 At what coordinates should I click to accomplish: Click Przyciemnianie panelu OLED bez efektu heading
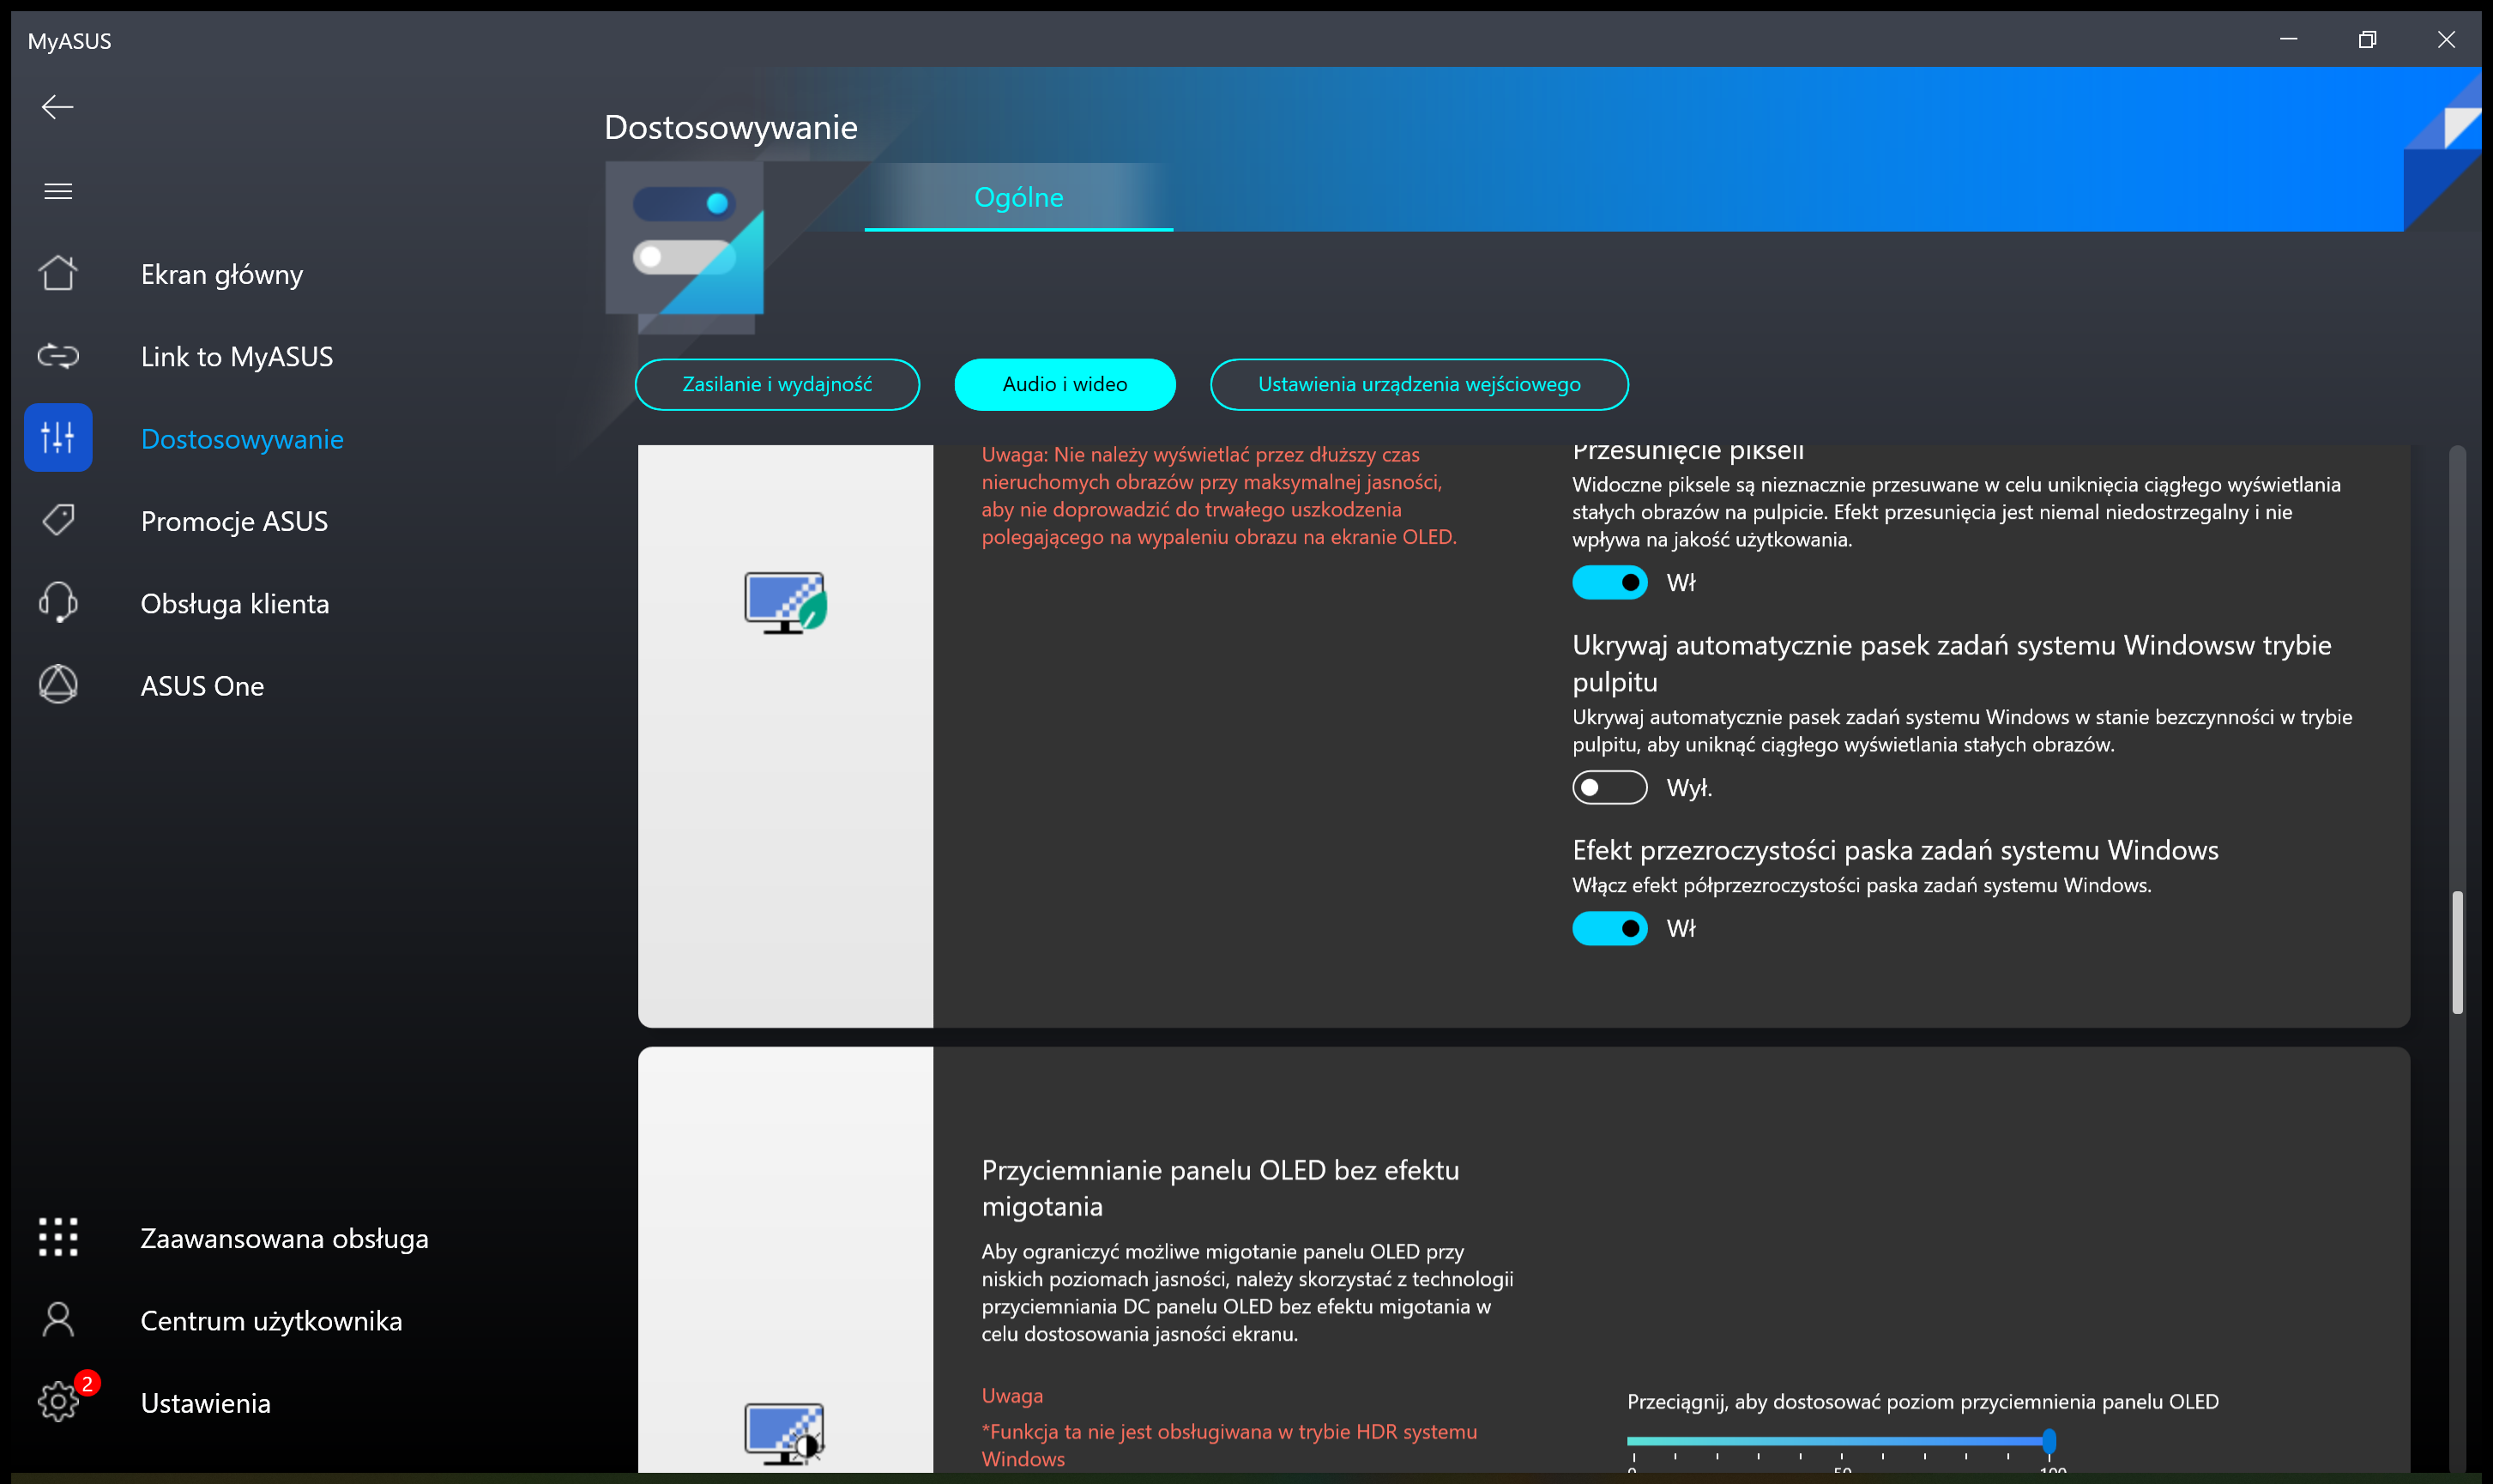tap(1220, 1188)
